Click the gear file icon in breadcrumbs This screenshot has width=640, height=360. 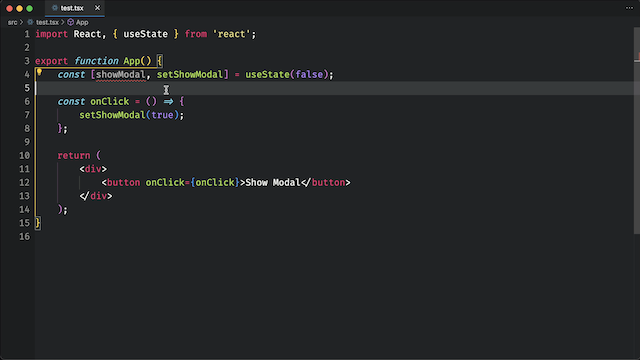30,22
